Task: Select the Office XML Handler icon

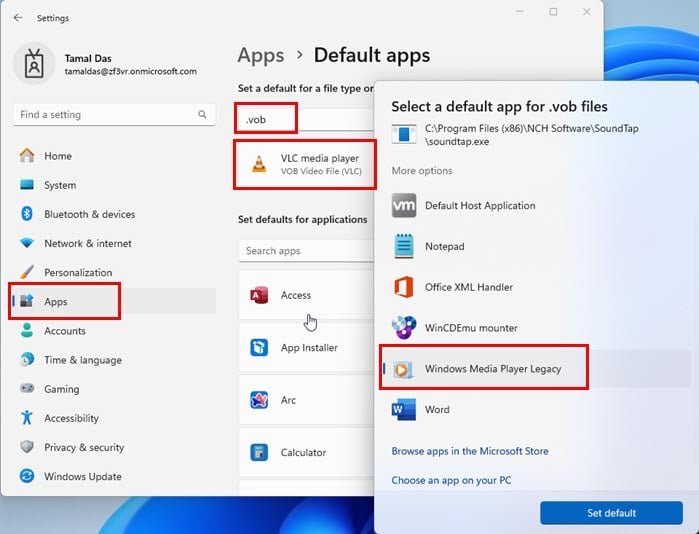Action: click(x=404, y=287)
